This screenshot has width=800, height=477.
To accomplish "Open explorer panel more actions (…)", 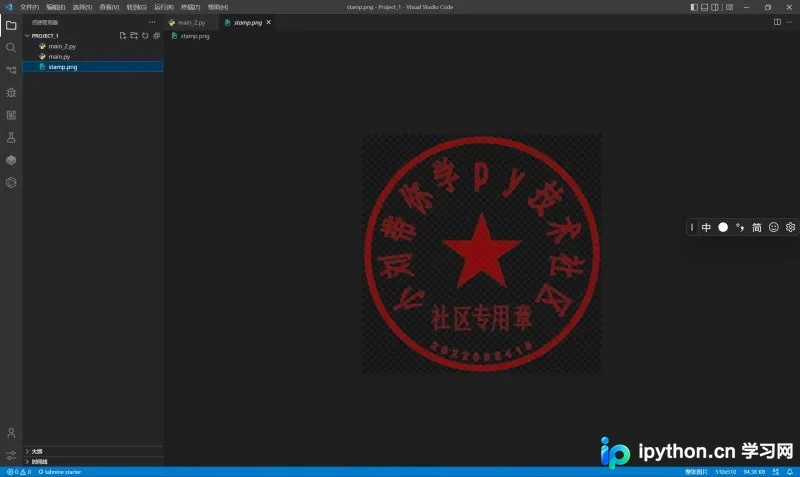I will click(152, 22).
